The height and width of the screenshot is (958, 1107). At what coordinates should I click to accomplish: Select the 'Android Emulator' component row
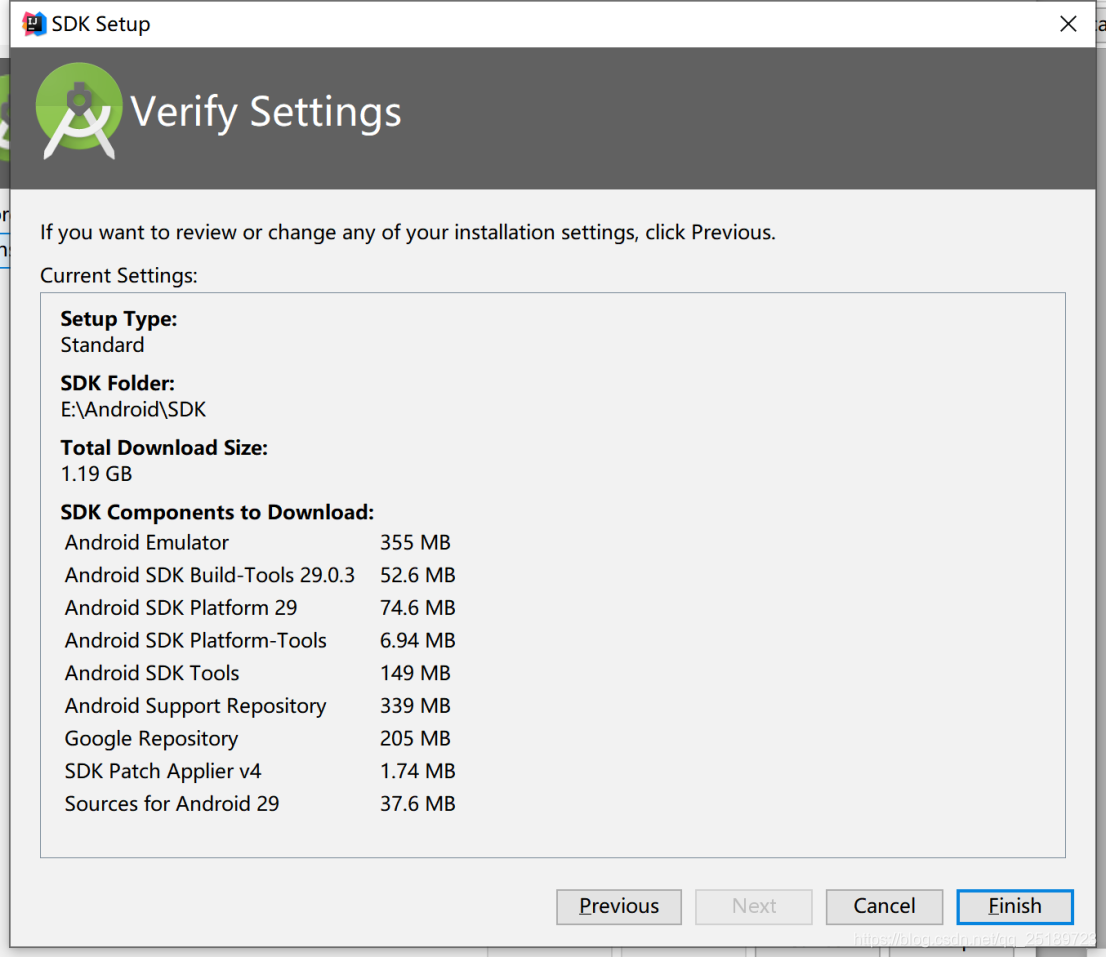point(258,542)
